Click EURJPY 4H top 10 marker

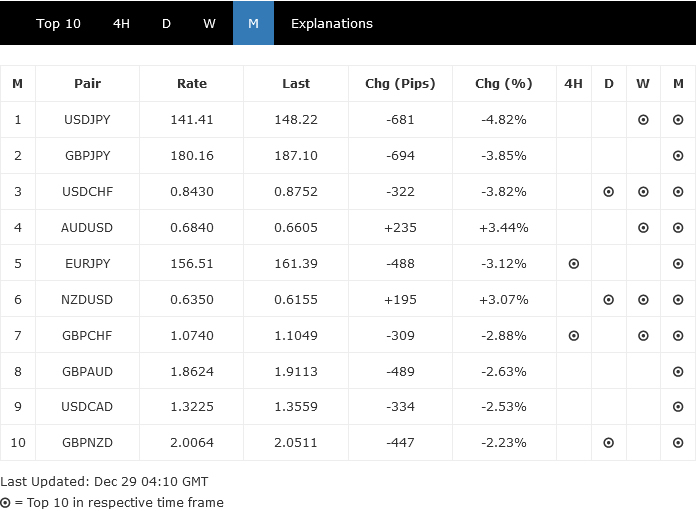(573, 264)
